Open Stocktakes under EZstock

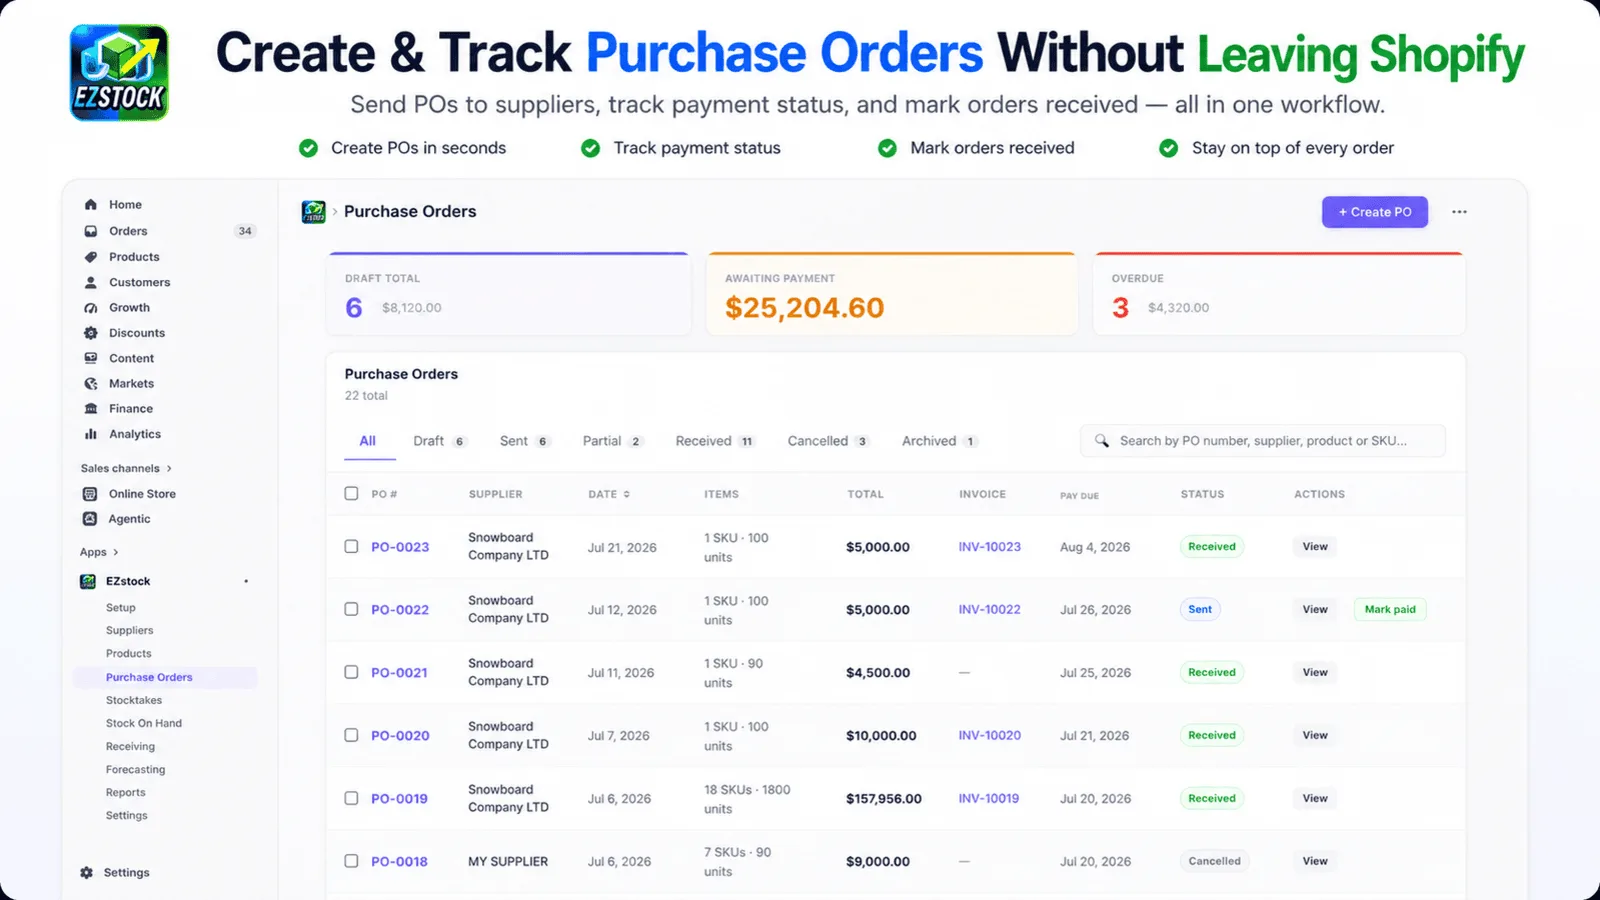coord(134,700)
